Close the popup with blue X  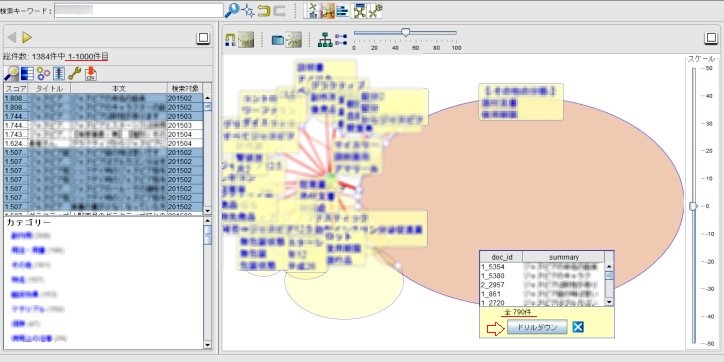(x=578, y=327)
